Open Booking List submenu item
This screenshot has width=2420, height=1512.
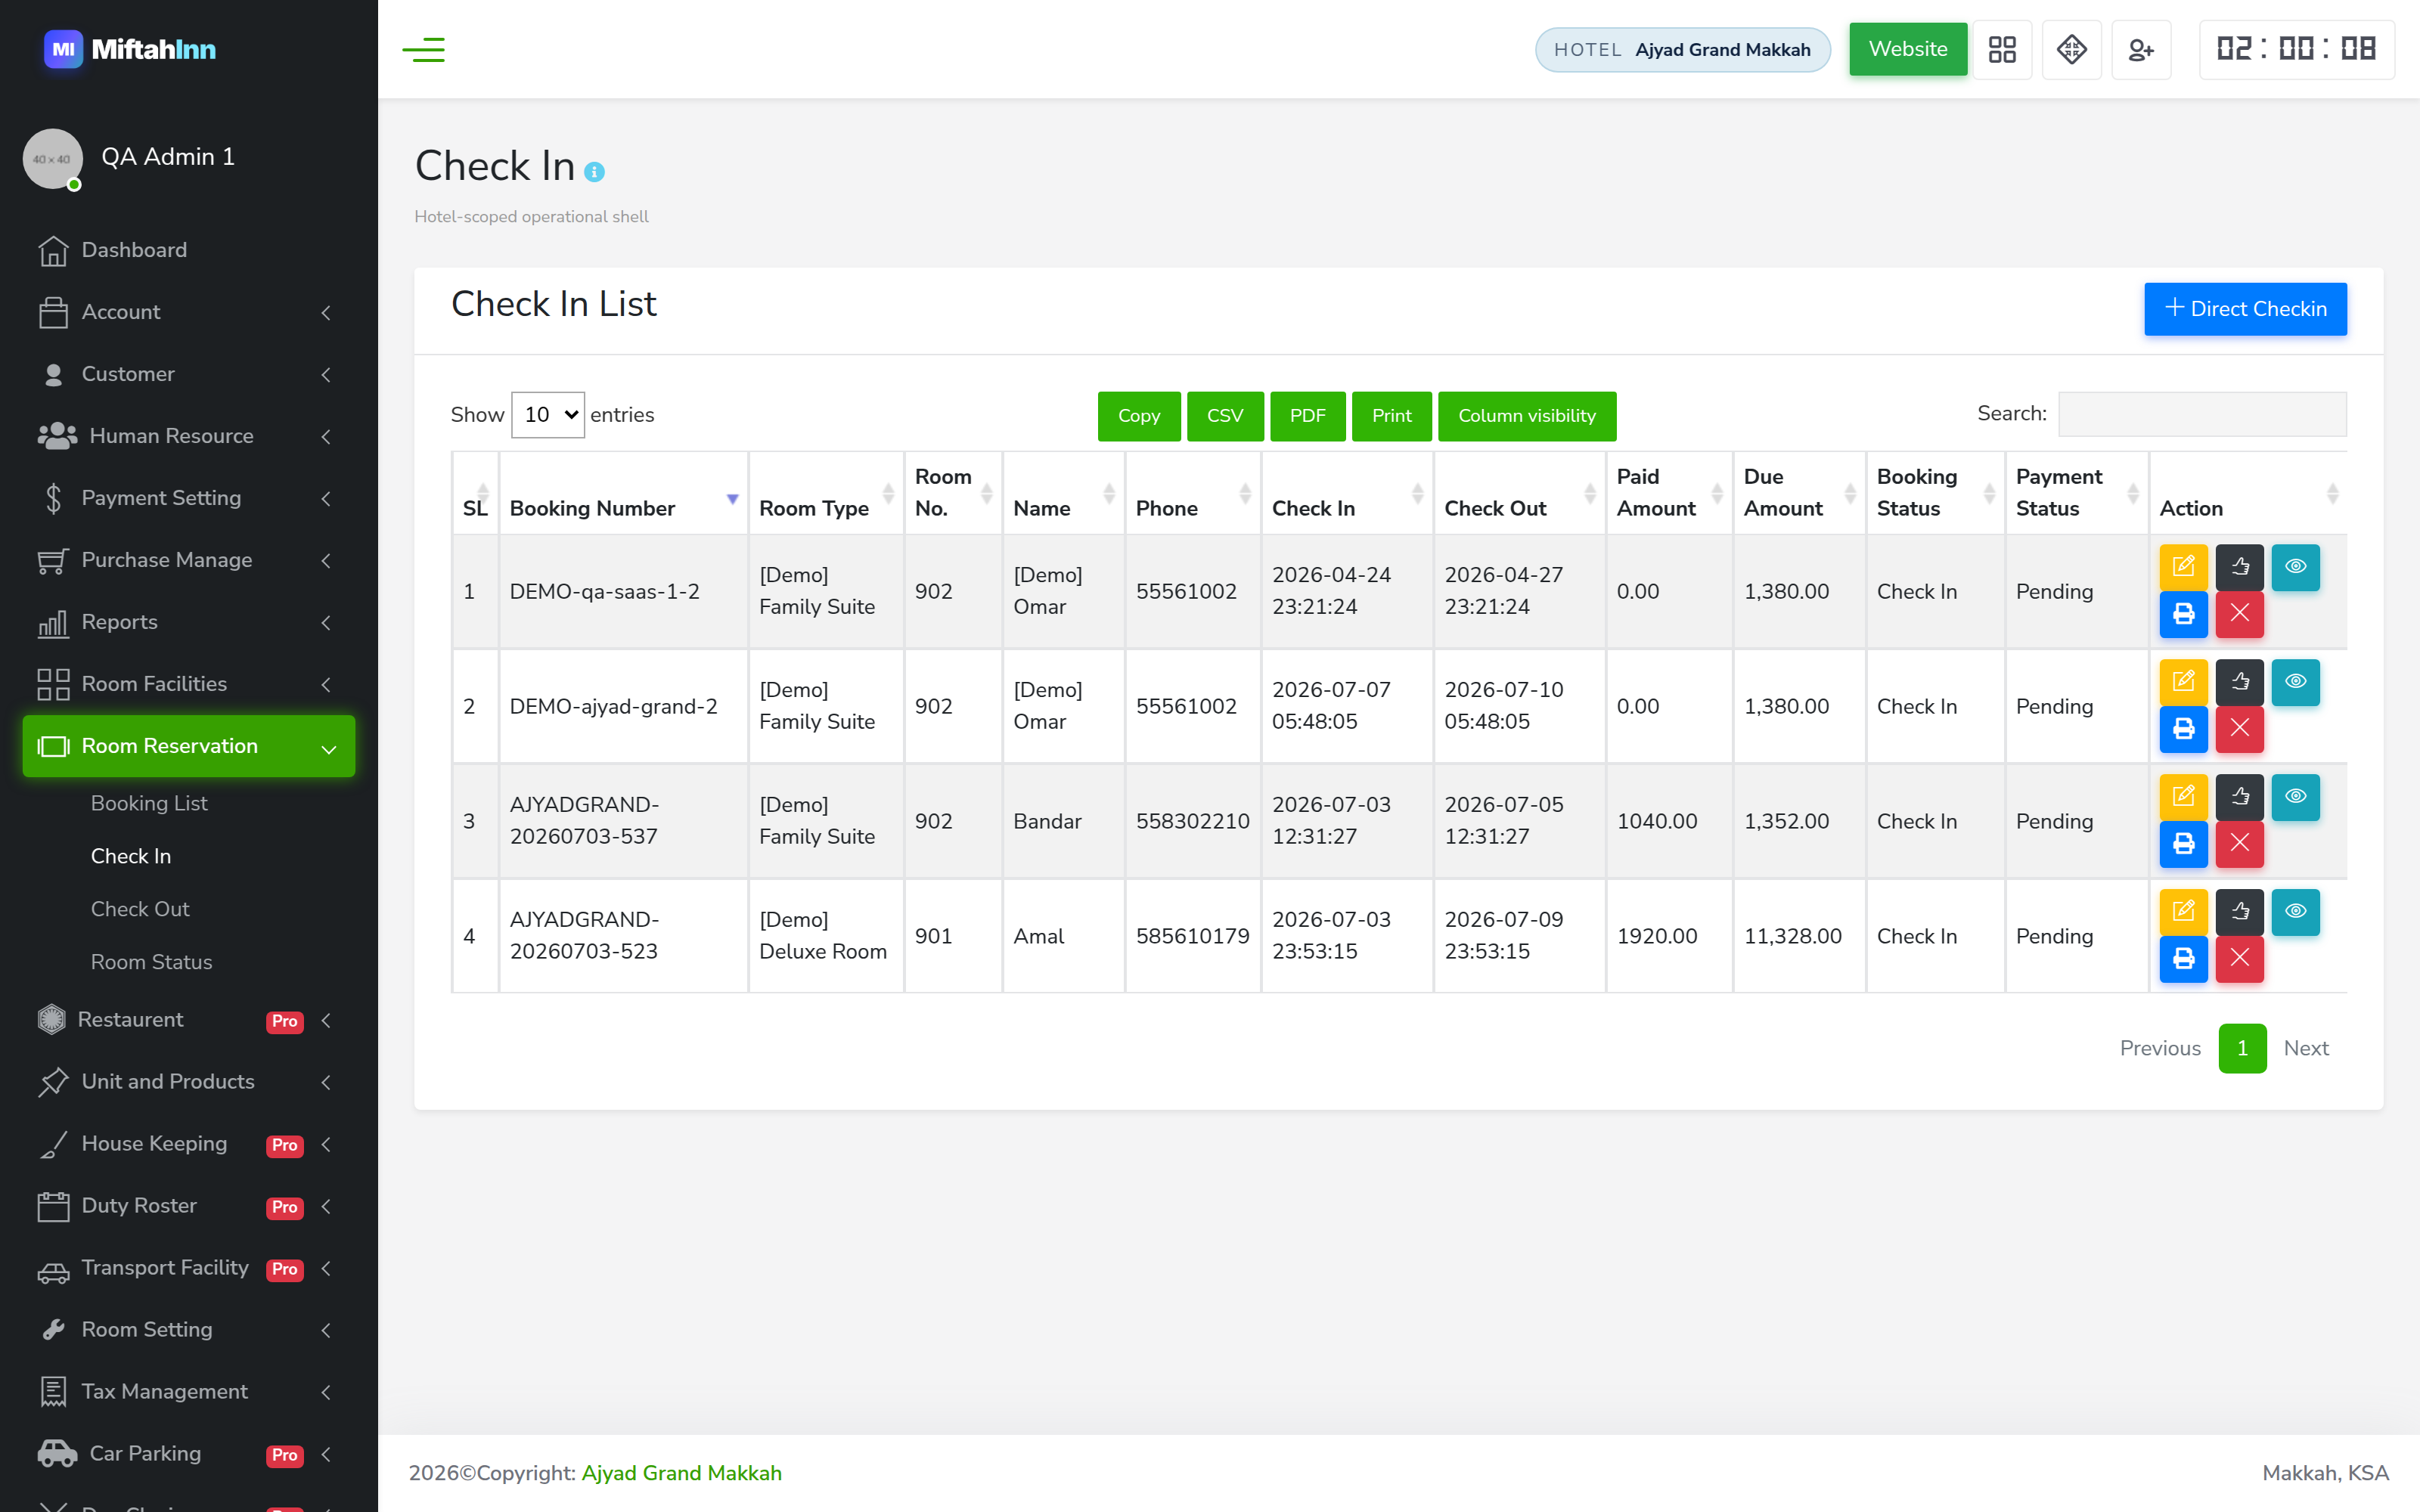coord(149,803)
